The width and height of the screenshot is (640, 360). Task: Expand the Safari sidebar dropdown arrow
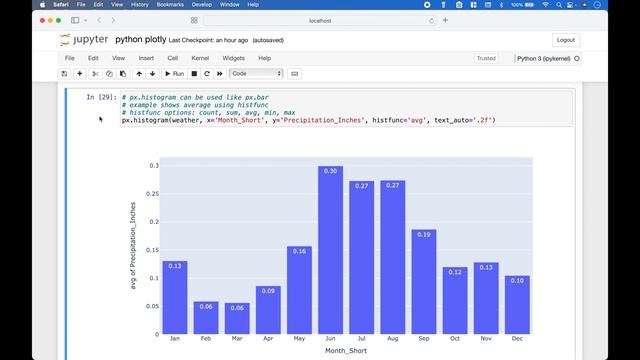point(85,20)
